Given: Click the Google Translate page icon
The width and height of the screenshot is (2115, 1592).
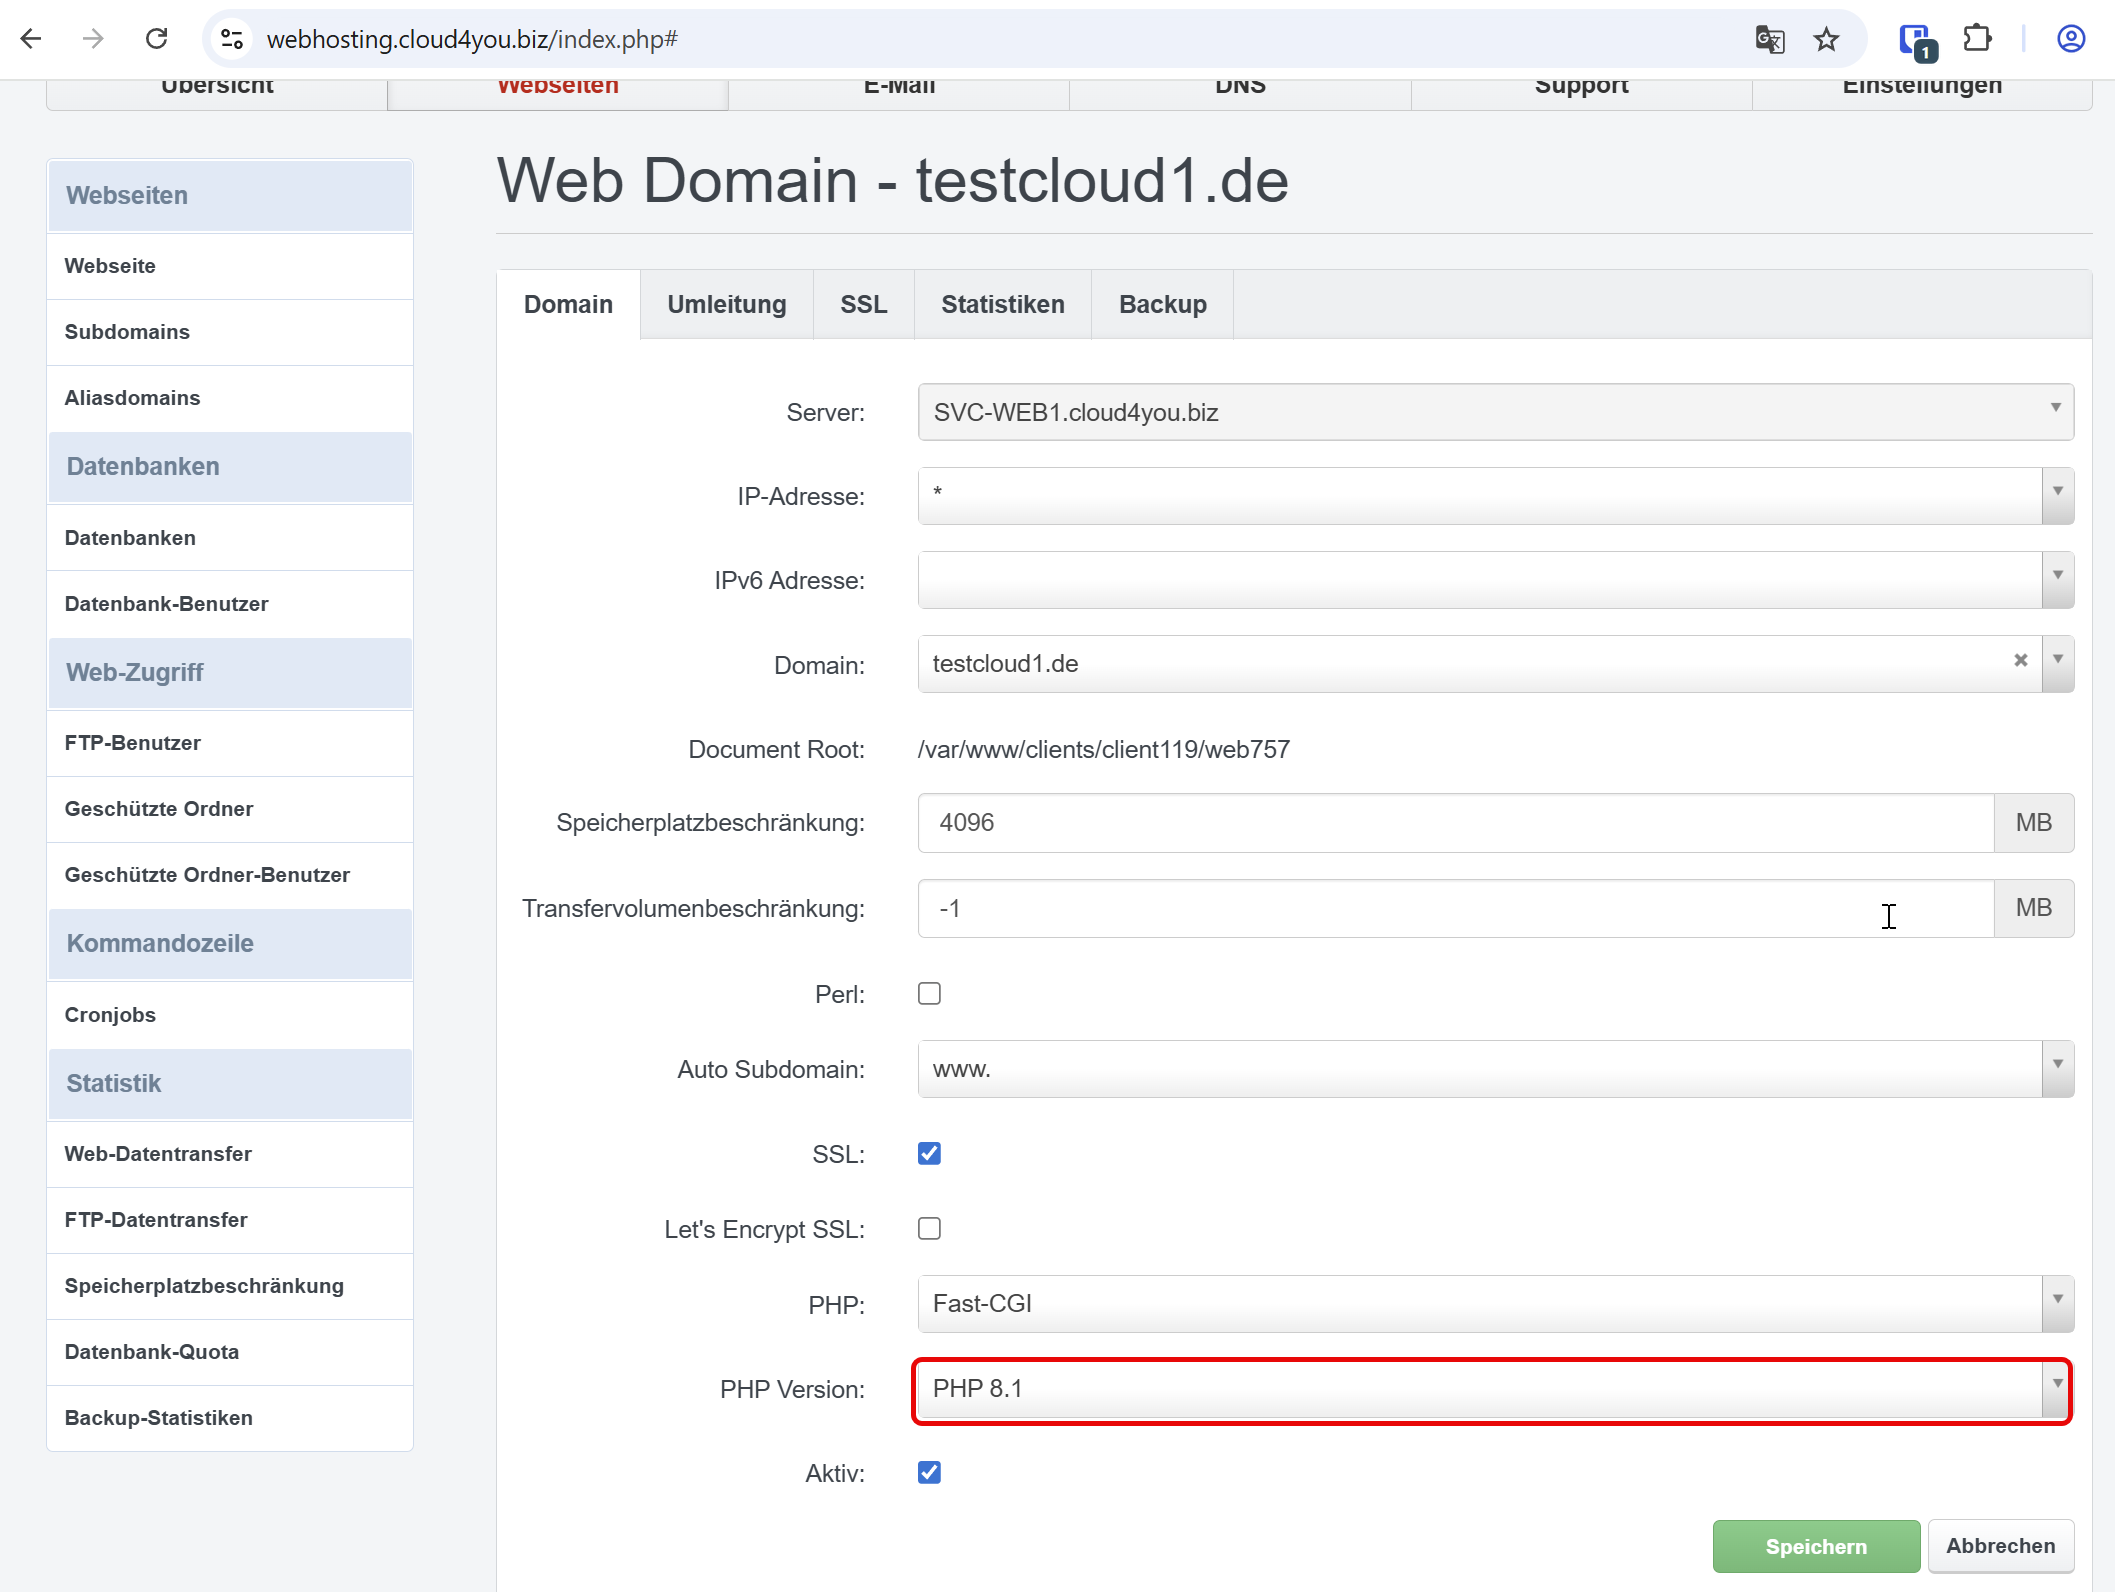Looking at the screenshot, I should tap(1769, 39).
